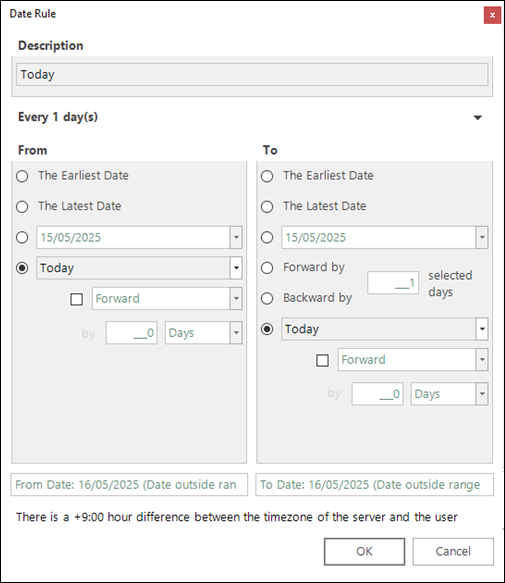Open the From Days unit dropdown
Viewport: 505px width, 583px height.
click(x=203, y=332)
